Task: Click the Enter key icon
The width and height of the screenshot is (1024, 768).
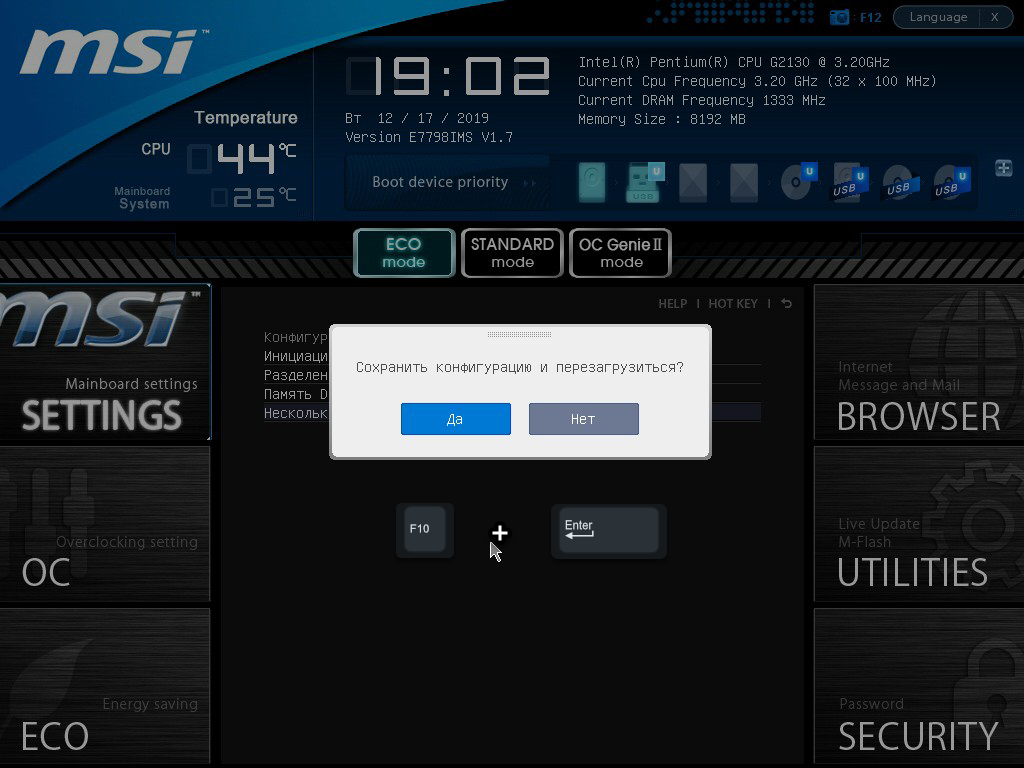Action: [609, 530]
